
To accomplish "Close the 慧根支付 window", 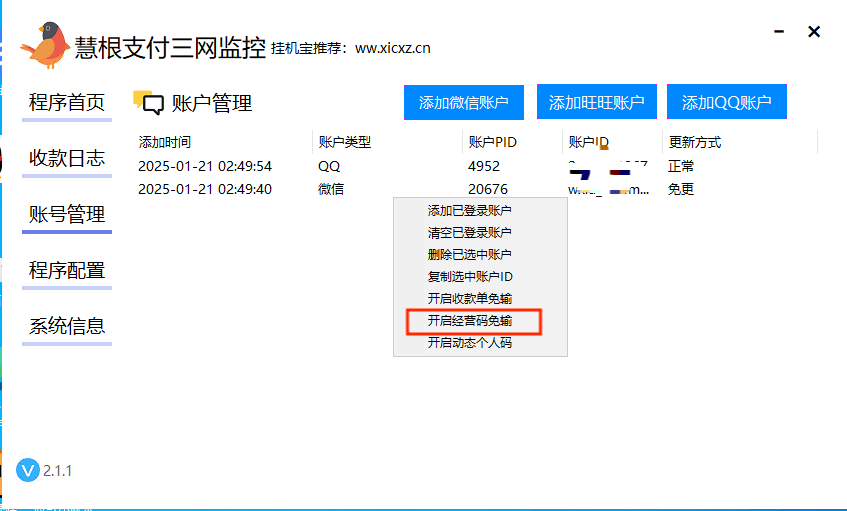I will coord(814,31).
